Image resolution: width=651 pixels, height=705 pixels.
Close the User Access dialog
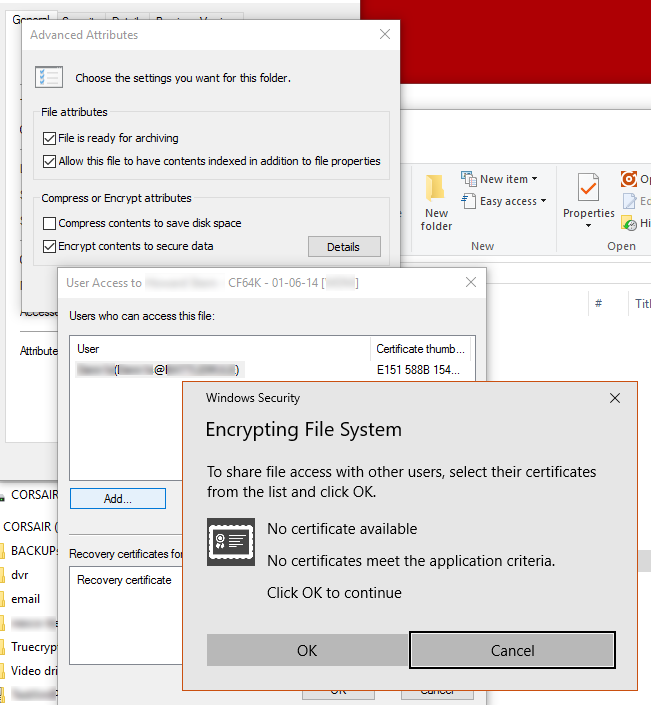[x=471, y=282]
